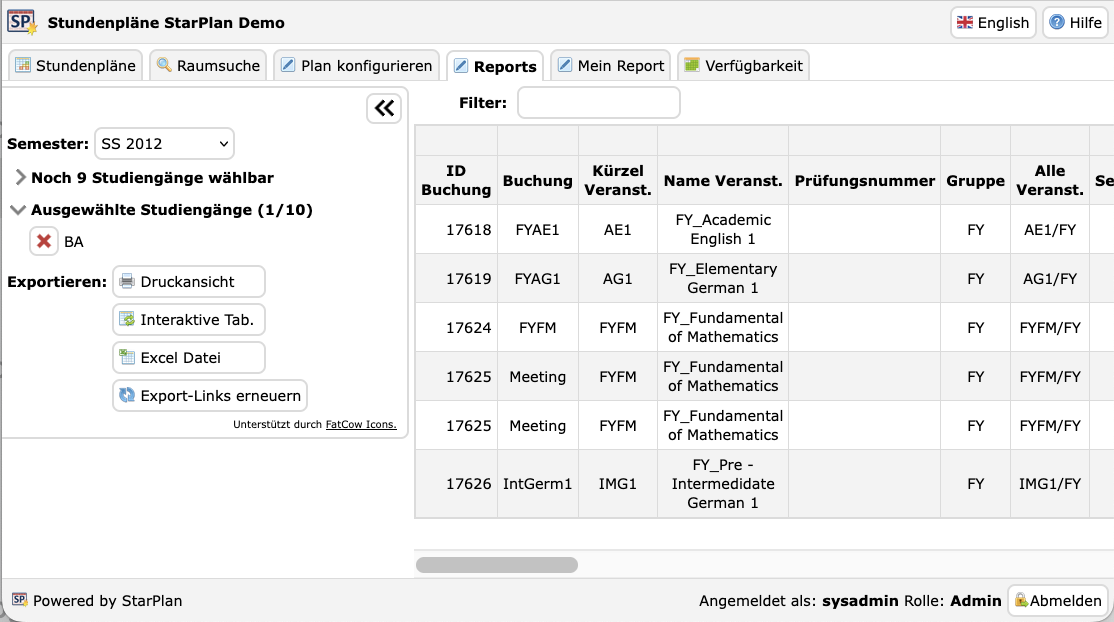
Task: Open Hilfe help button
Action: tap(1075, 23)
